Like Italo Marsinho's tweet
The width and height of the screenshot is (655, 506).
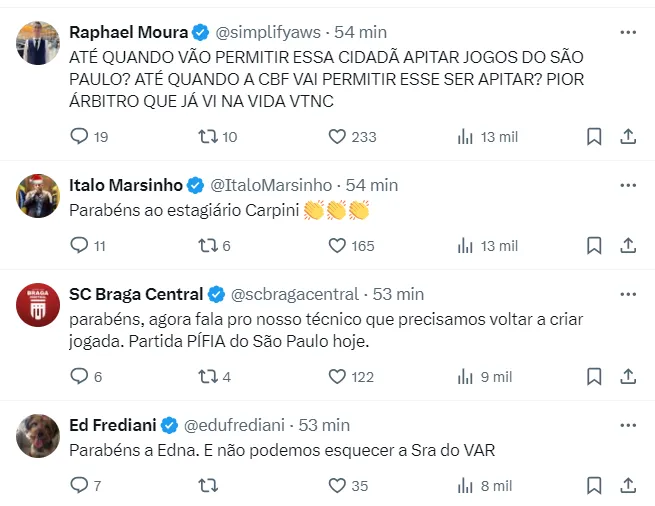click(337, 245)
